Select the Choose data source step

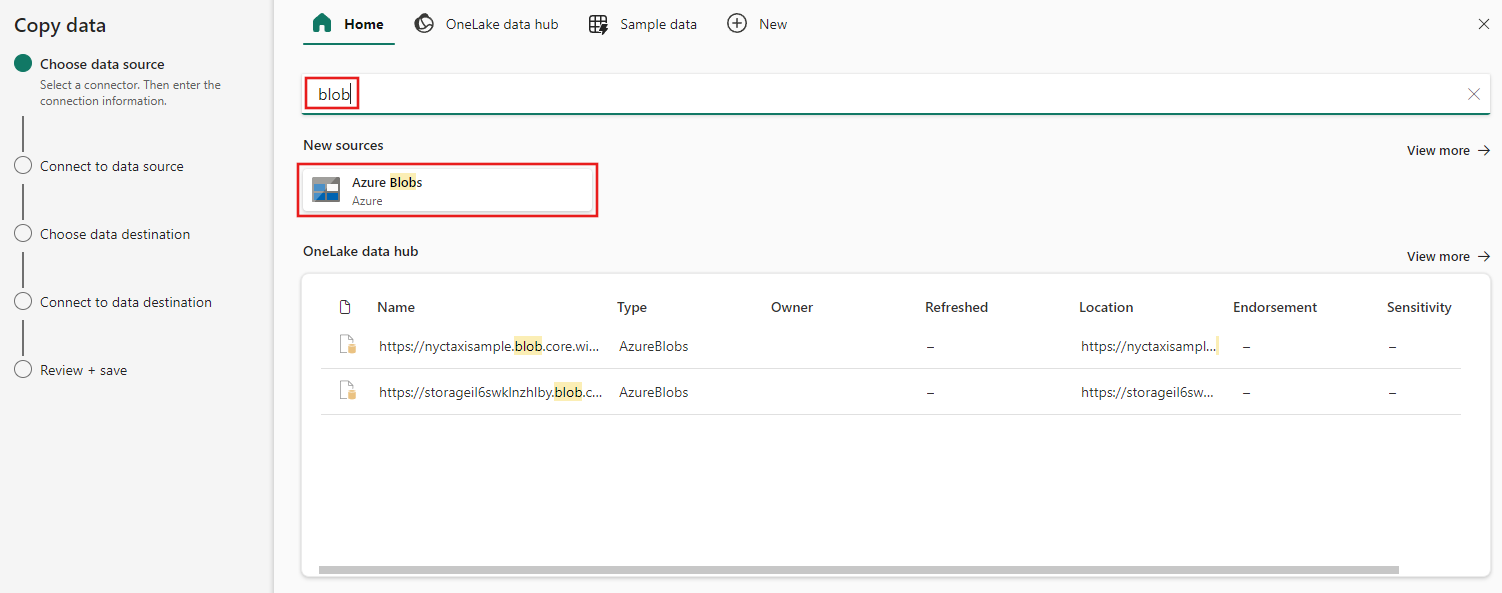click(x=102, y=64)
